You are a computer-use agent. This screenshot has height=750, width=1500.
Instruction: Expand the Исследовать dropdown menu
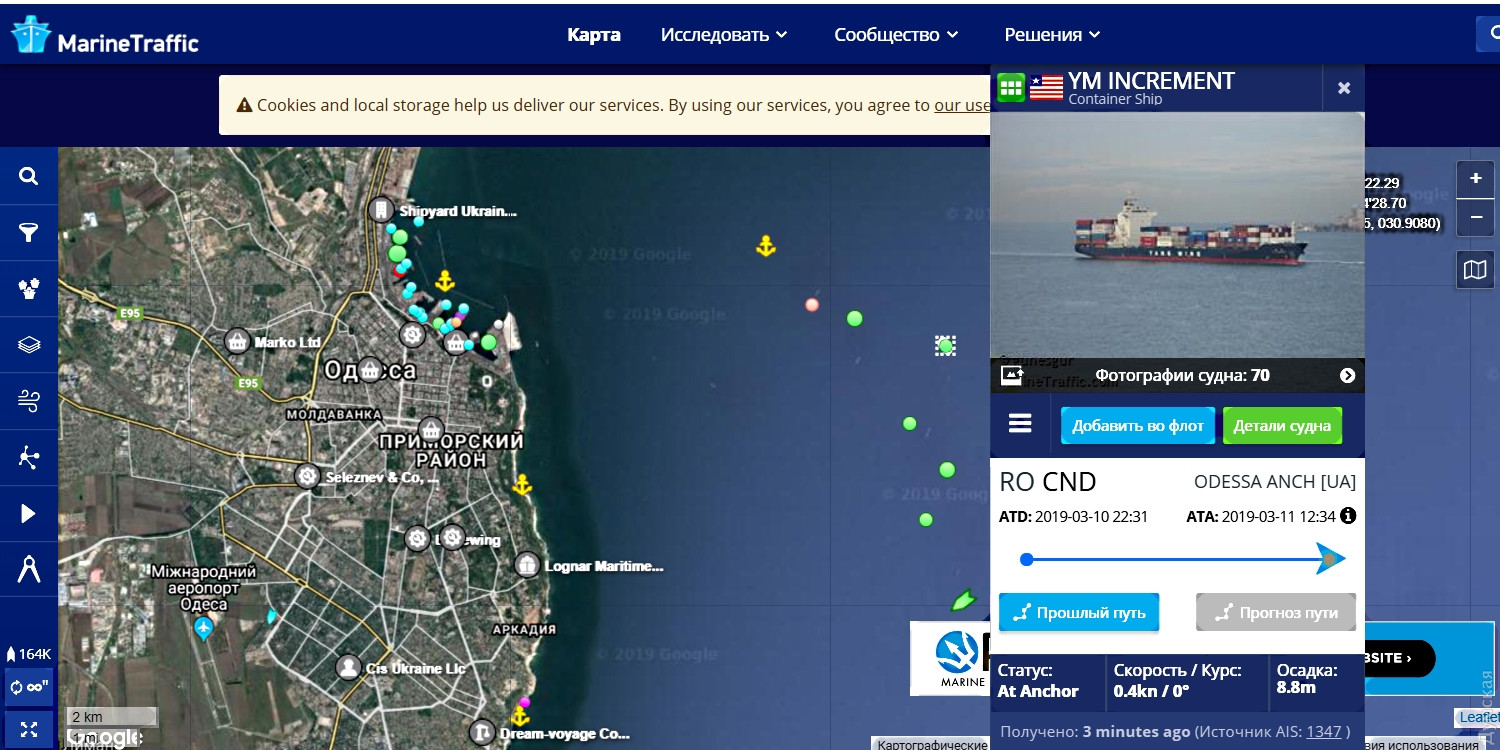(724, 35)
